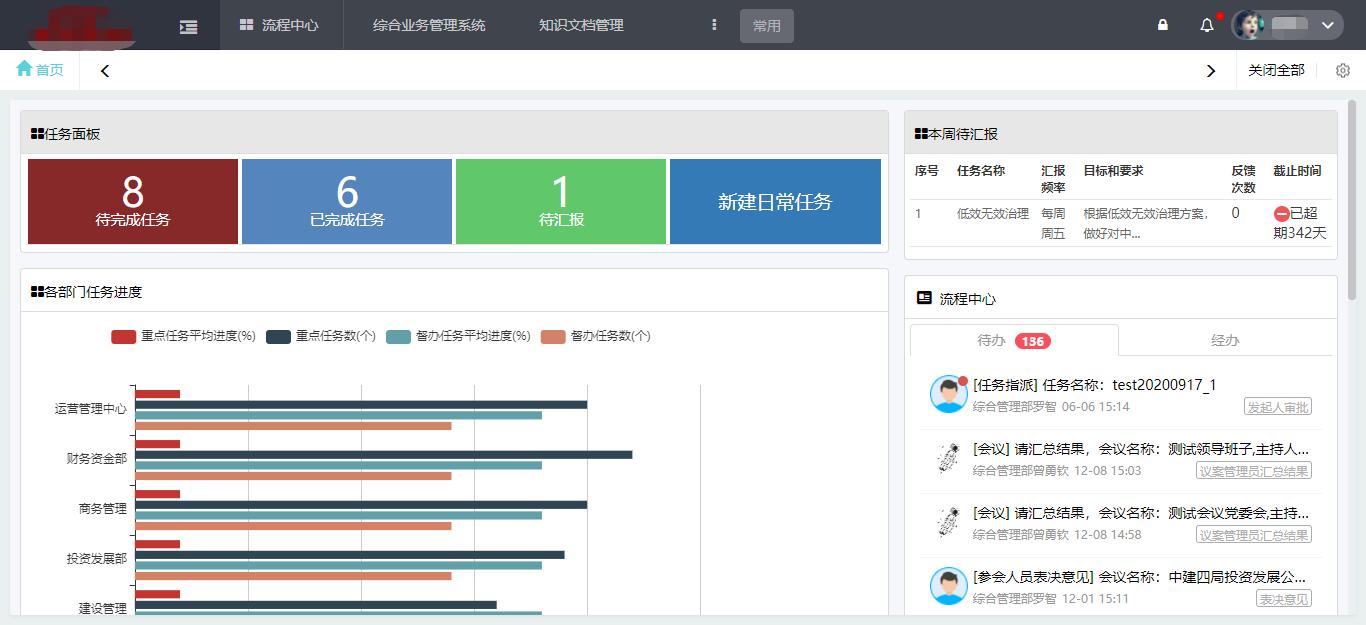Click the 新建日常任务 button
The width and height of the screenshot is (1366, 625).
(x=775, y=201)
